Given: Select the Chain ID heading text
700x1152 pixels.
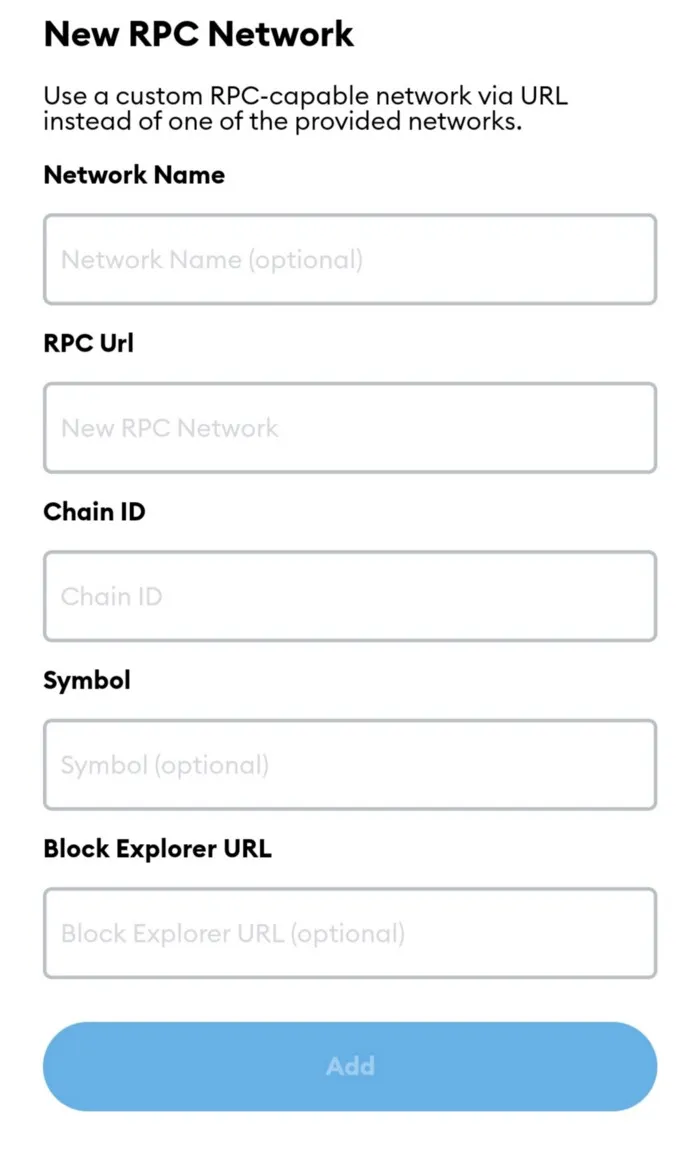Looking at the screenshot, I should (95, 512).
